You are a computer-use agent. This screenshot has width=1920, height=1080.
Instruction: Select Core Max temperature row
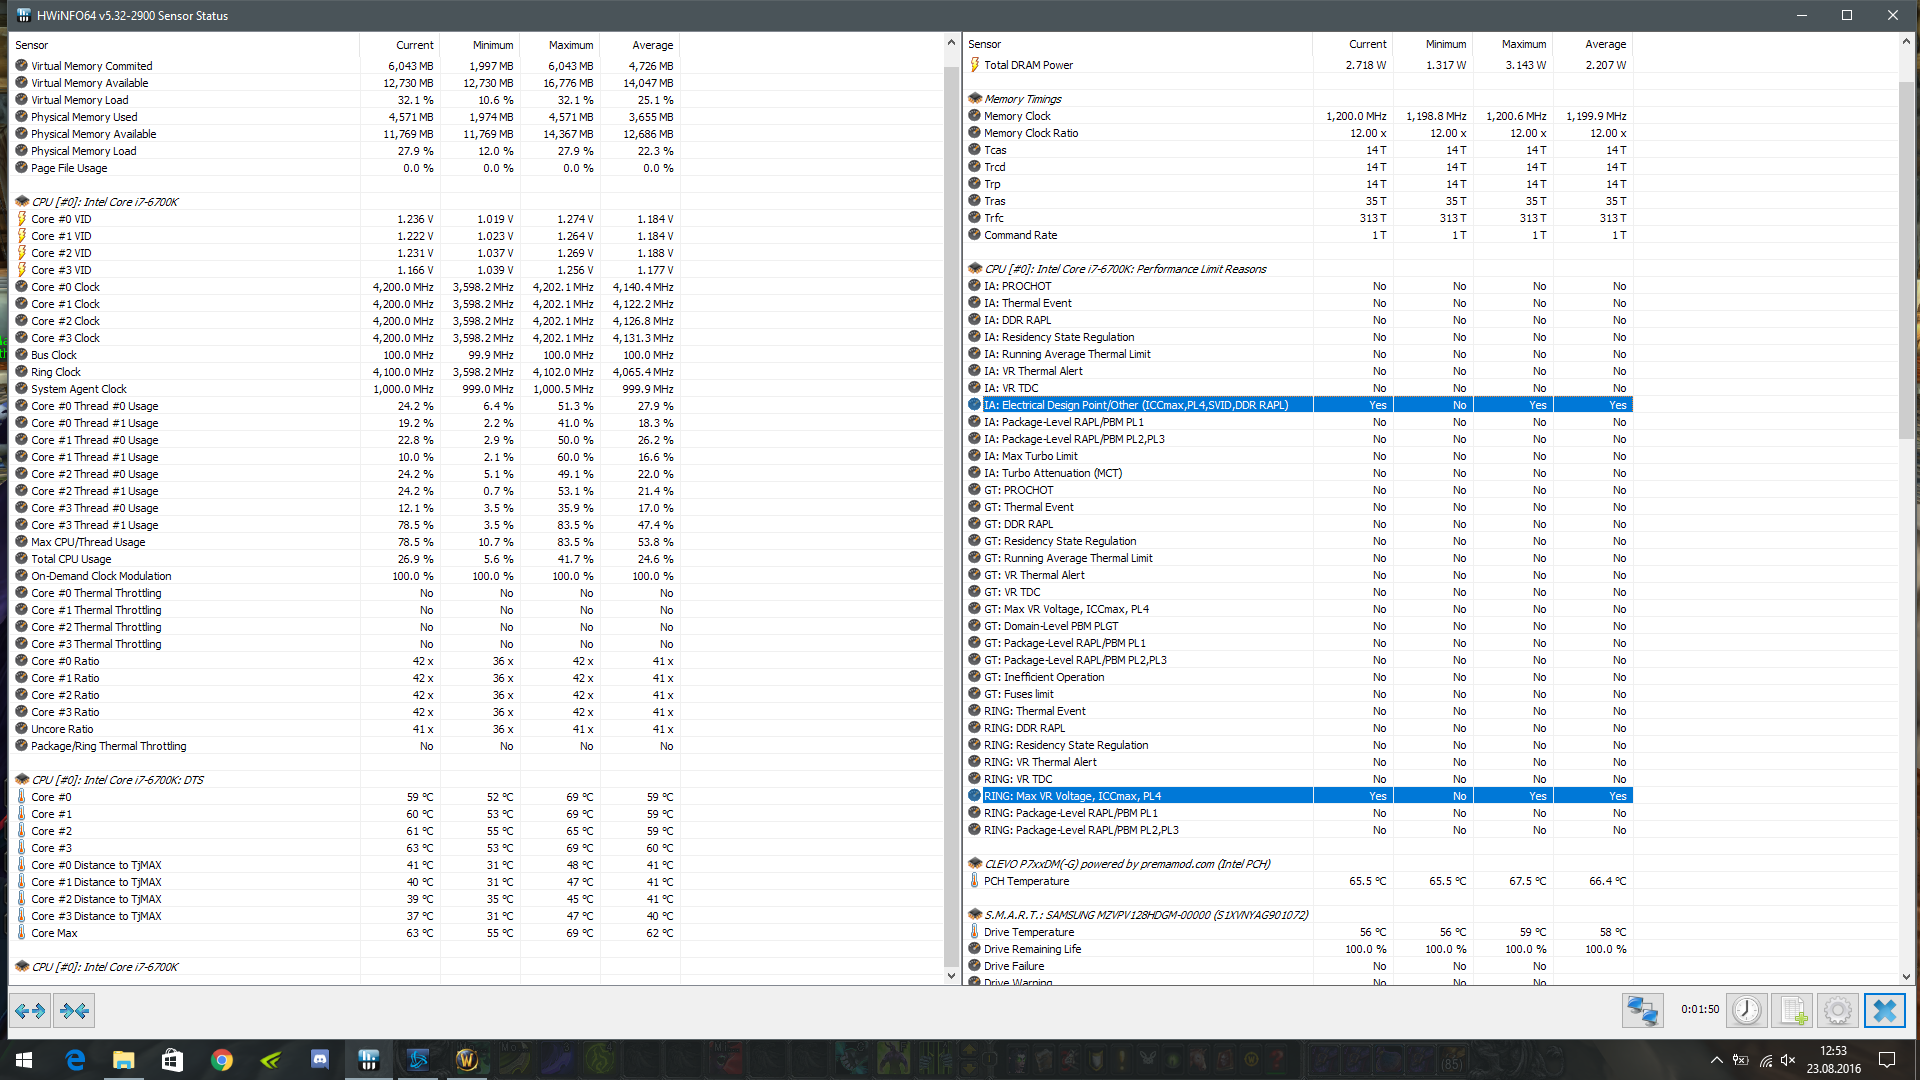coord(347,933)
